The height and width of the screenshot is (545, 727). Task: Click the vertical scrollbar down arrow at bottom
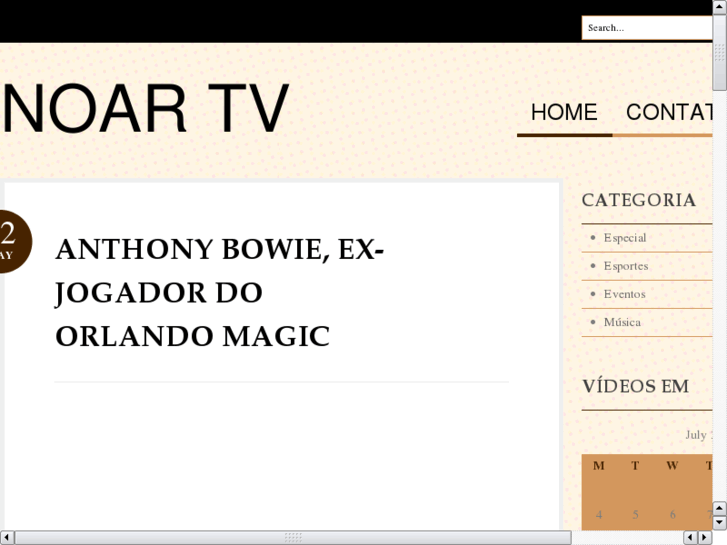point(720,522)
